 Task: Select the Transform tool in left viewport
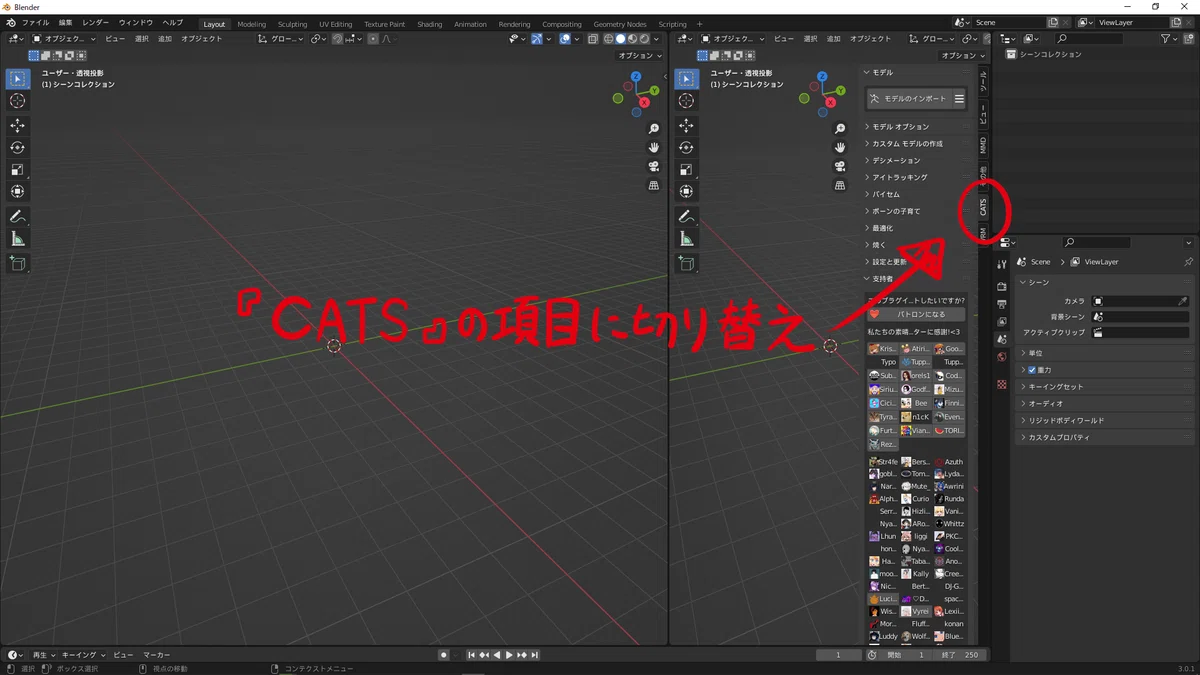click(x=18, y=192)
